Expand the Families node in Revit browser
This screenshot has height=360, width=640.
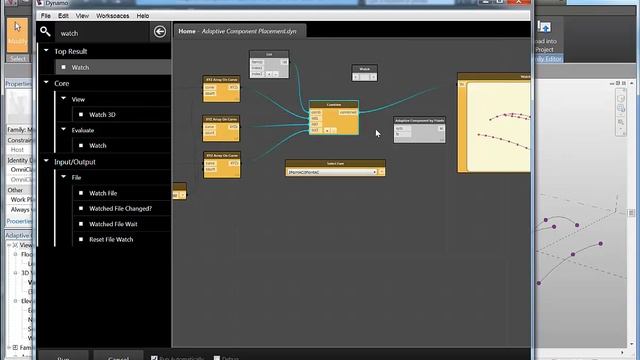click(x=15, y=347)
